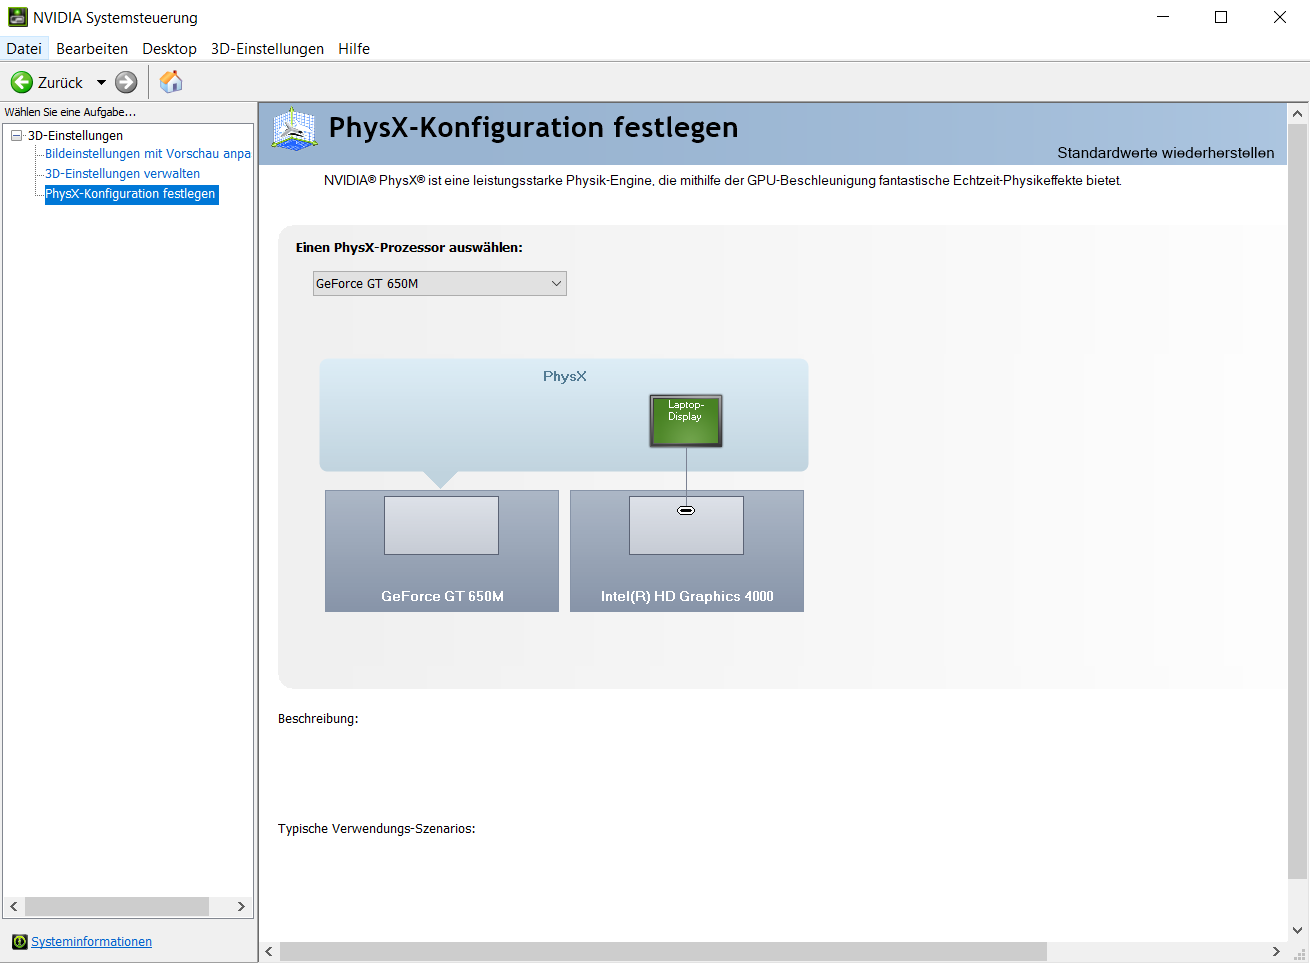
Task: Click main pane horizontal scroll right arrow
Action: [1276, 951]
